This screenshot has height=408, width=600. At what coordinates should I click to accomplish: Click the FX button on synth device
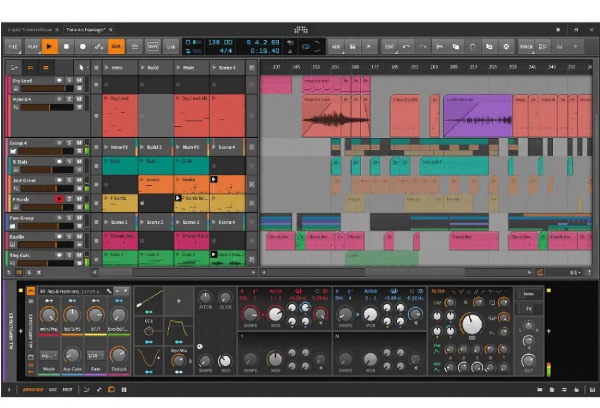pyautogui.click(x=528, y=309)
